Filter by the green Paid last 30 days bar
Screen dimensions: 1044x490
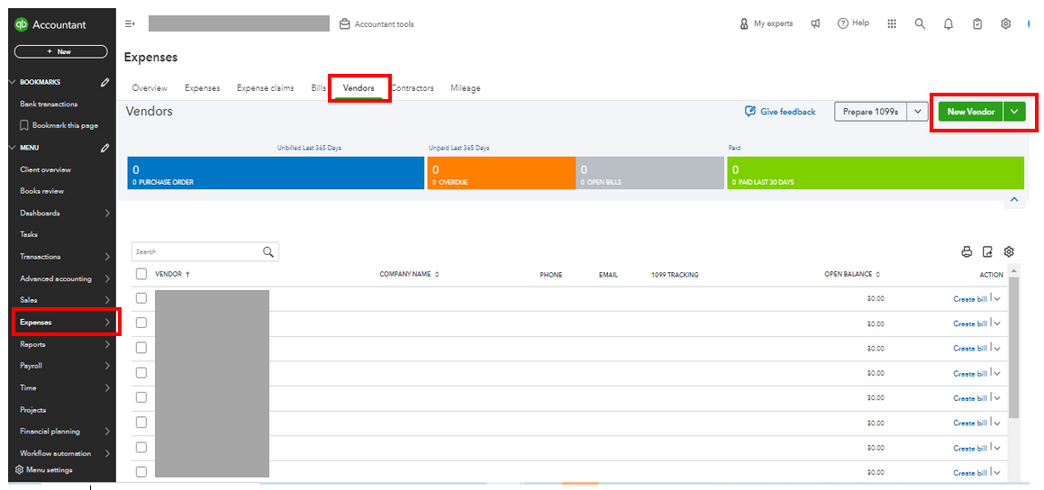pyautogui.click(x=876, y=173)
